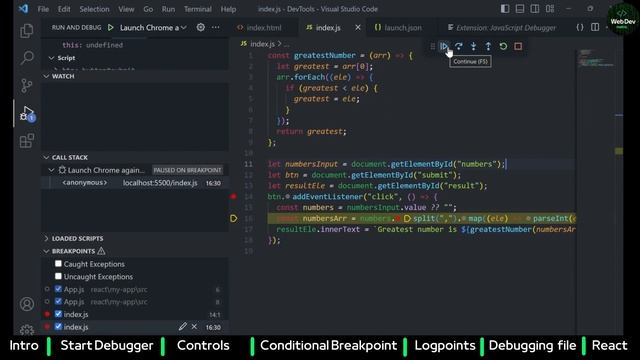640x360 pixels.
Task: Open the Help menu
Action: [x=228, y=9]
